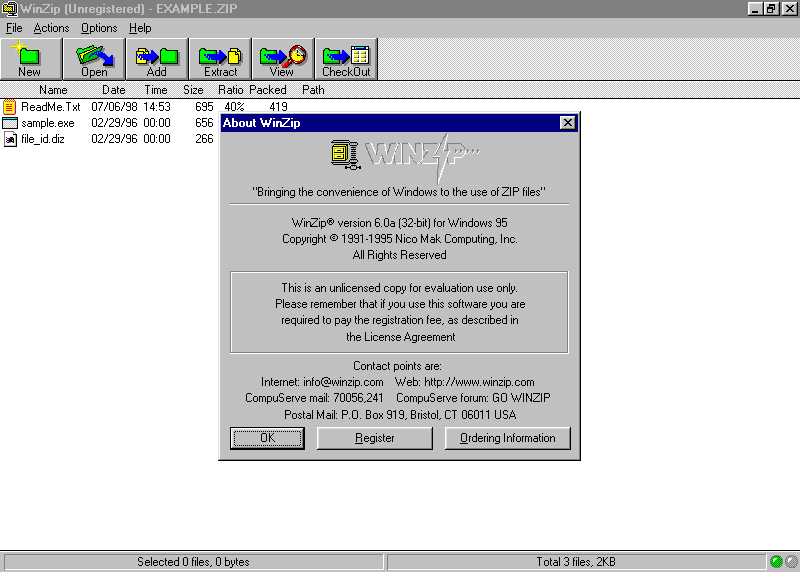800x572 pixels.
Task: Click the info@winzip.com email text
Action: (x=343, y=382)
